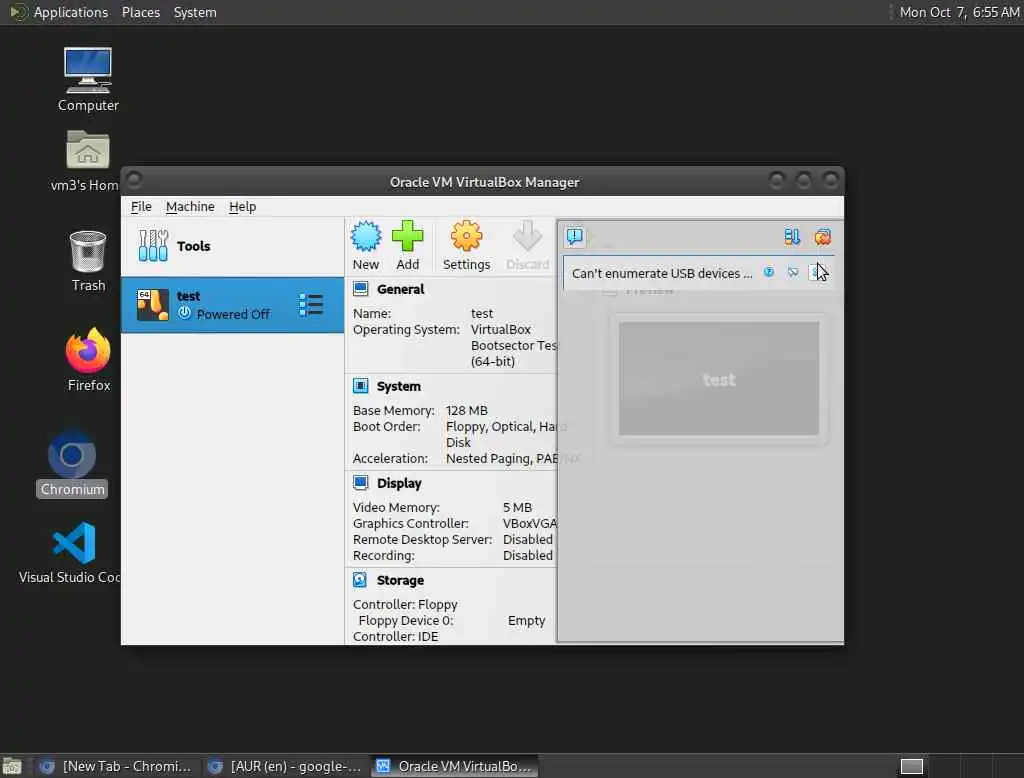1024x778 pixels.
Task: Open the Help menu
Action: (x=242, y=206)
